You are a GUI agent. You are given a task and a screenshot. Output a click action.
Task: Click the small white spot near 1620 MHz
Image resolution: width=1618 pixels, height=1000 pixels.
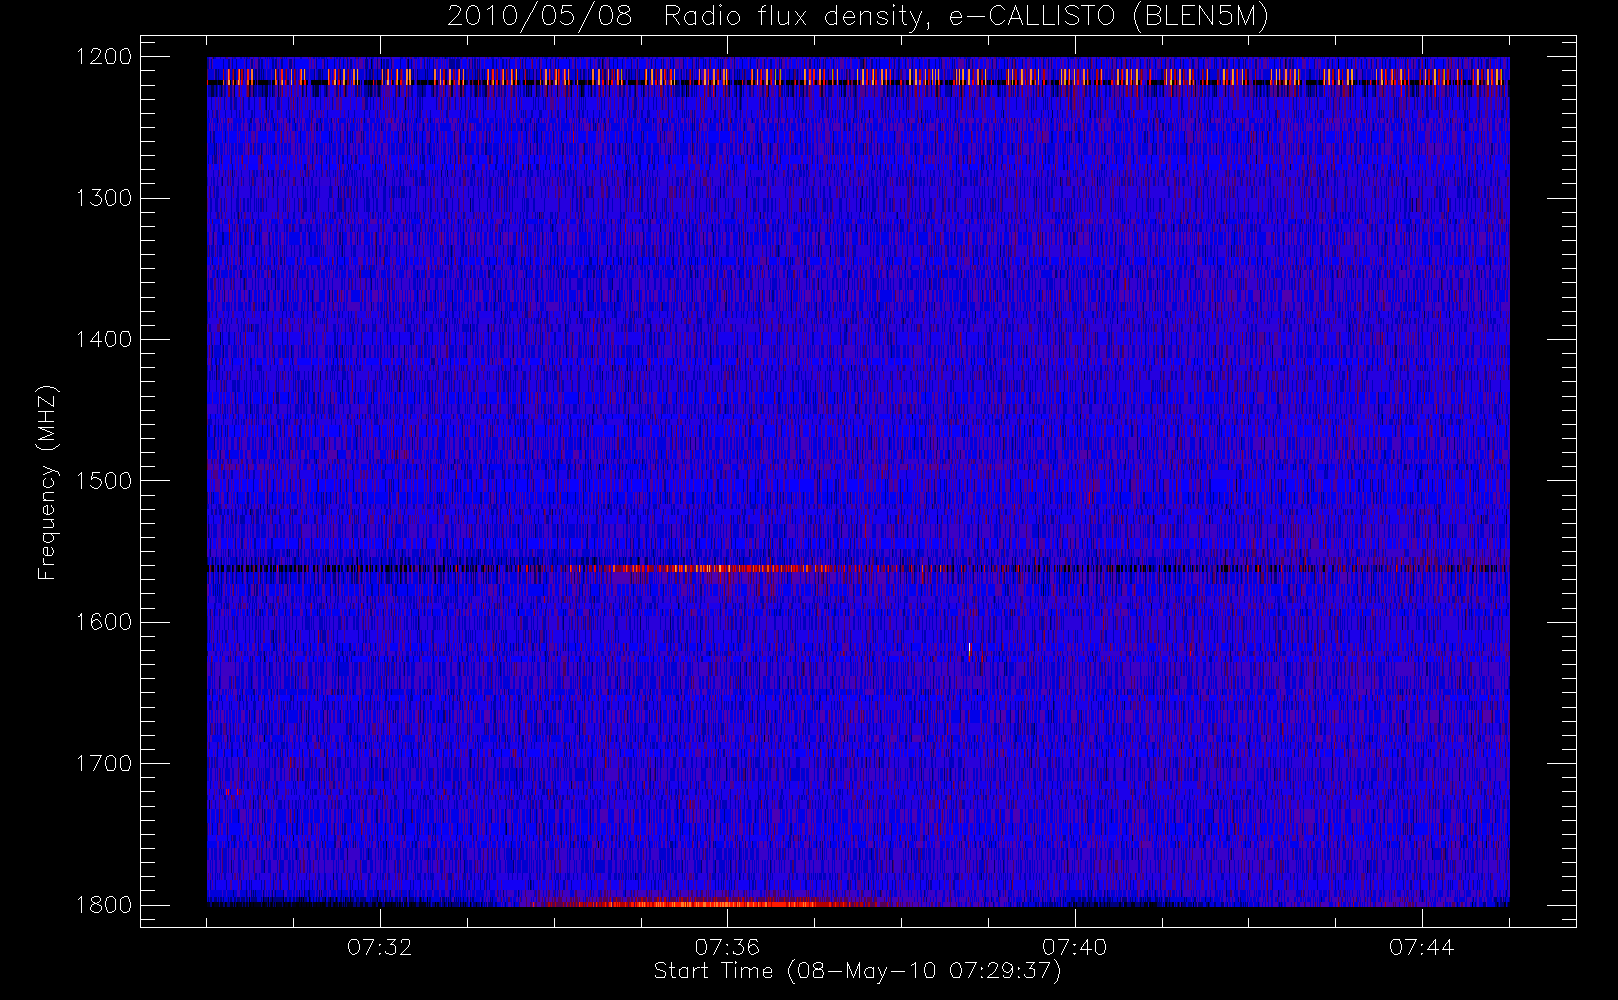[969, 649]
